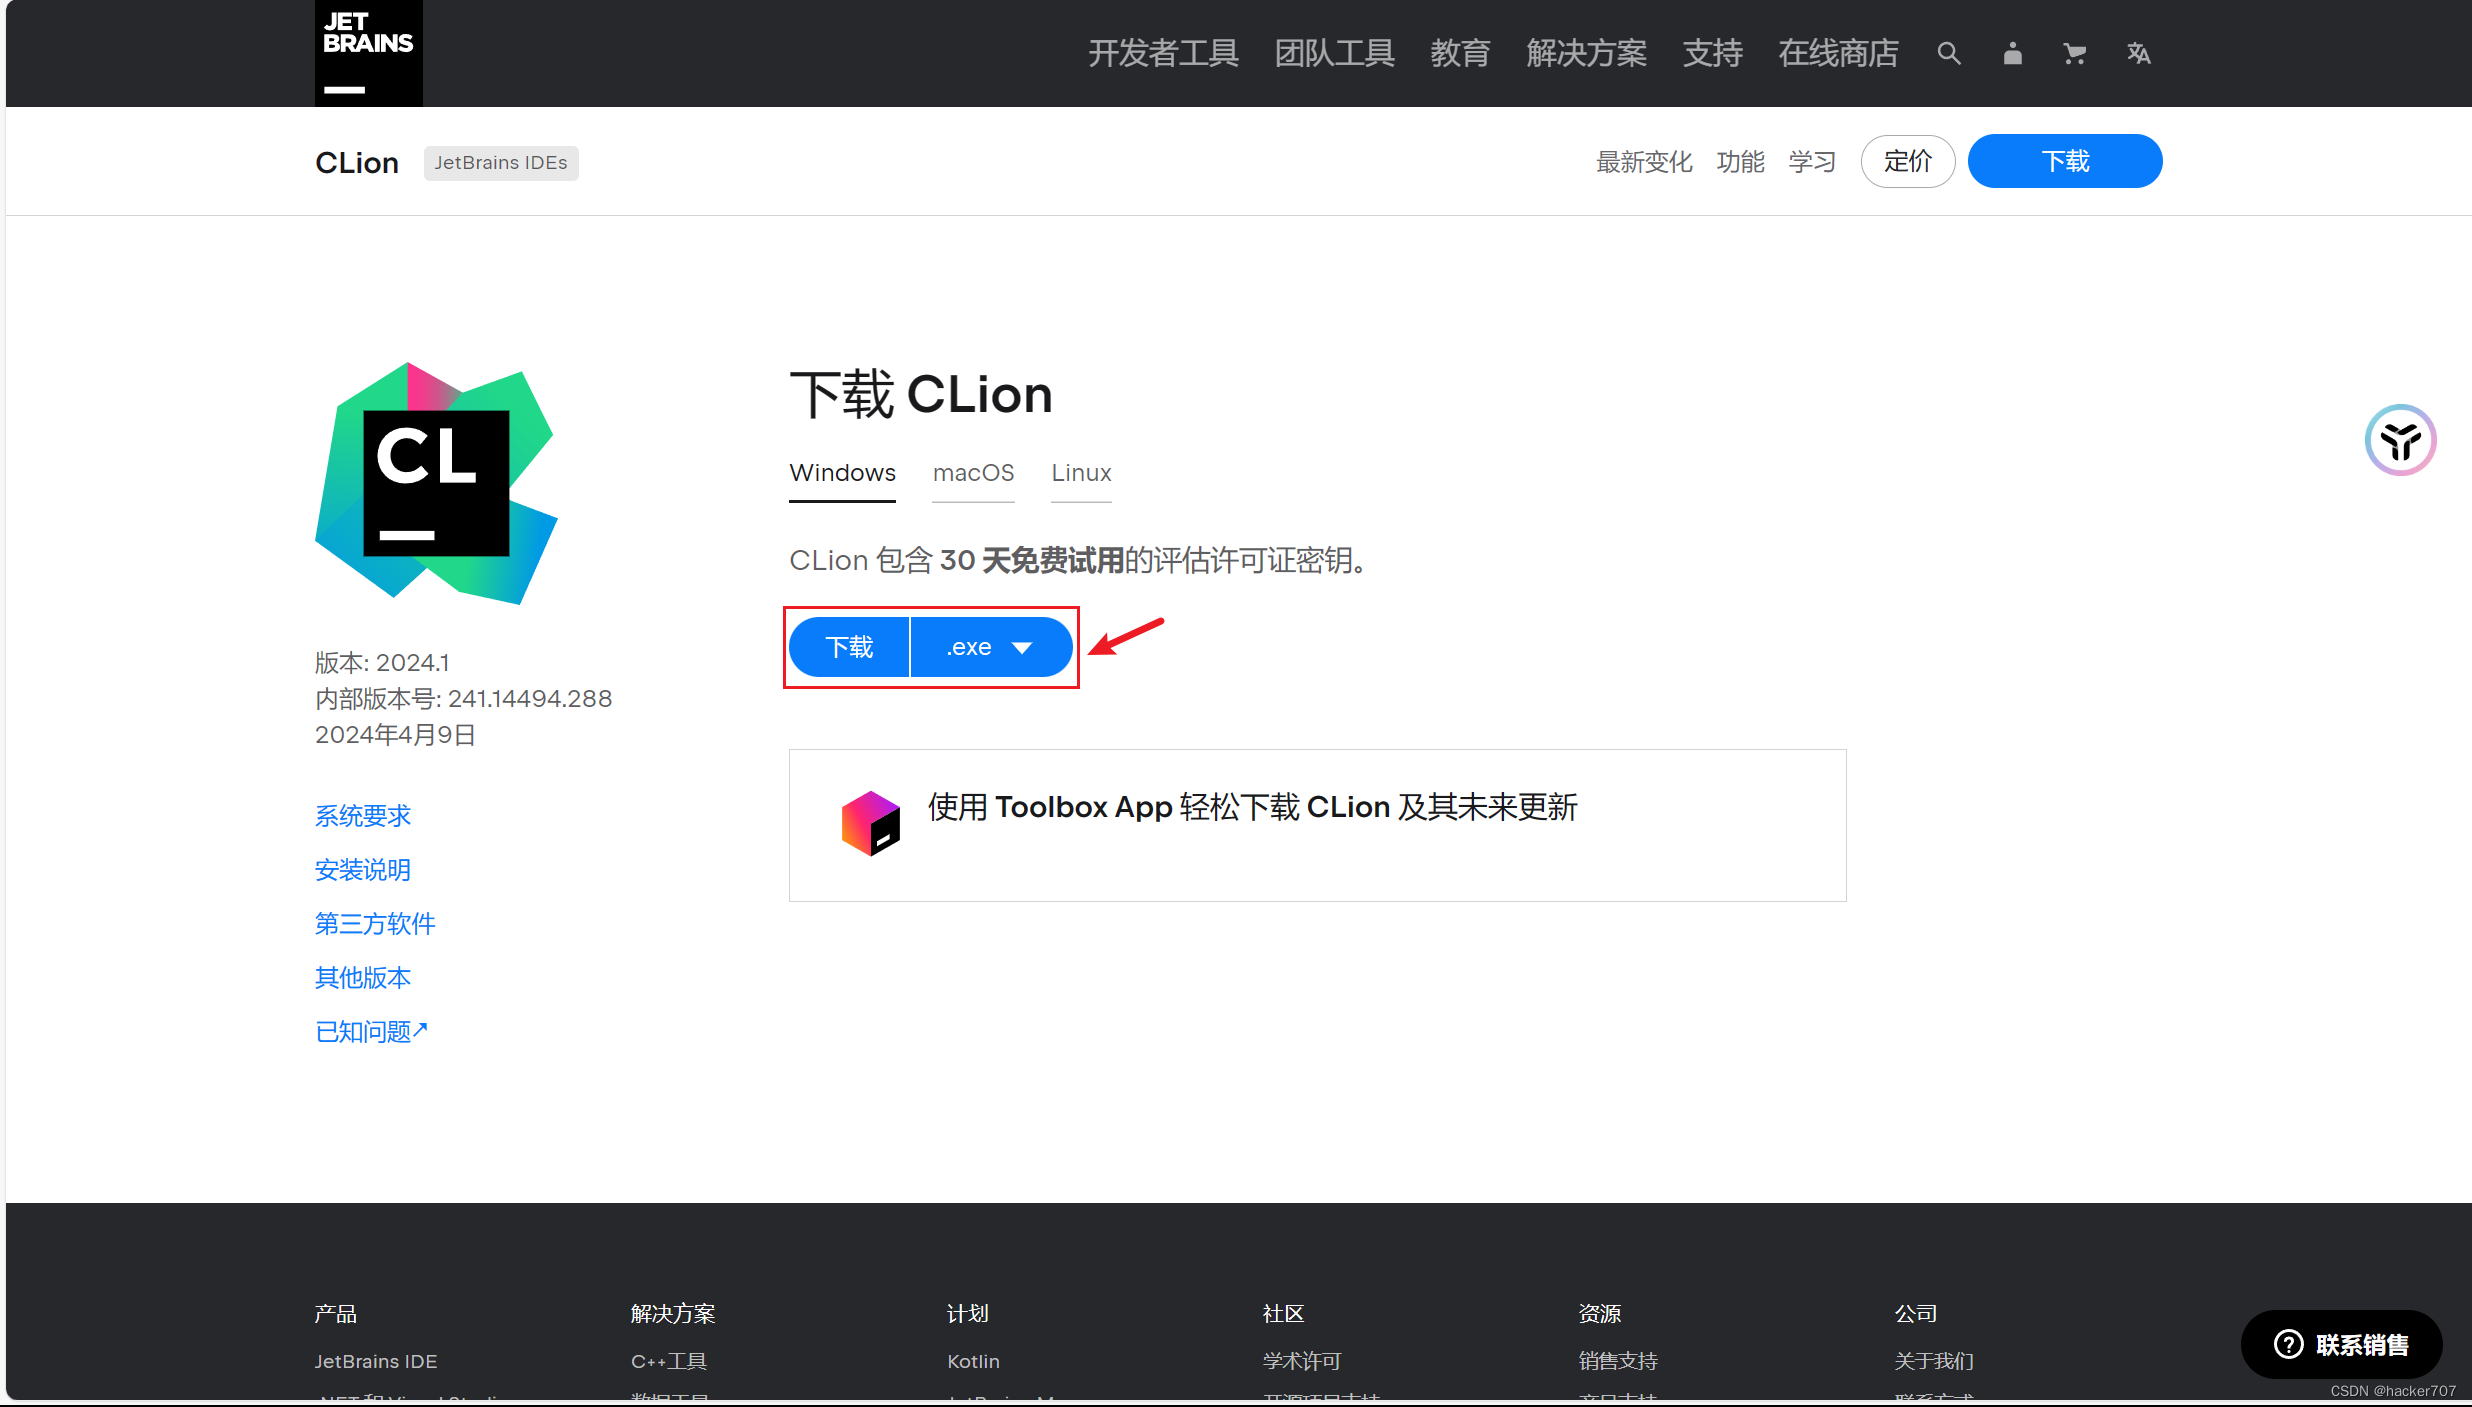Click the CLion product logo image
Image resolution: width=2472 pixels, height=1407 pixels.
coord(436,483)
